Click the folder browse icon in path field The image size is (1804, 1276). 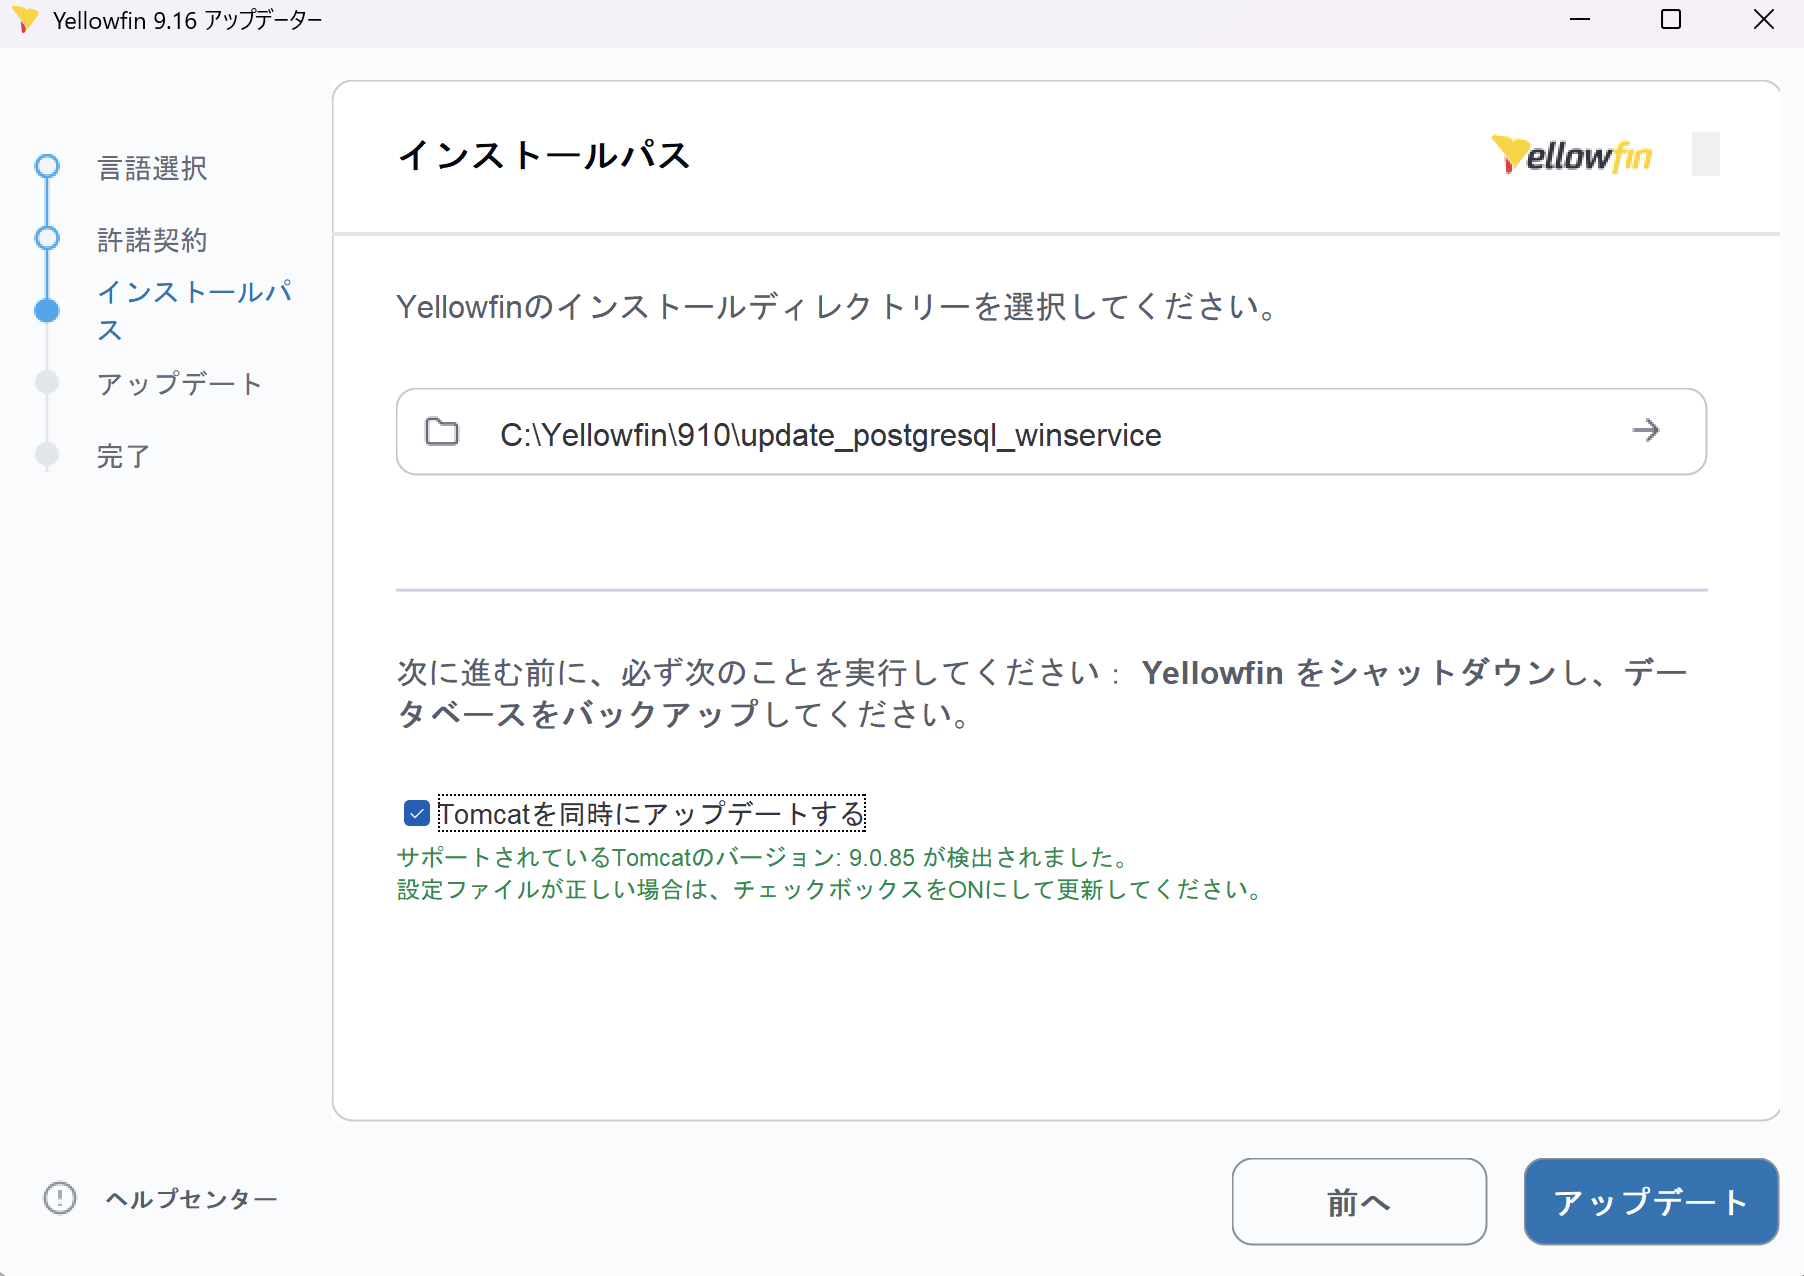pyautogui.click(x=442, y=432)
